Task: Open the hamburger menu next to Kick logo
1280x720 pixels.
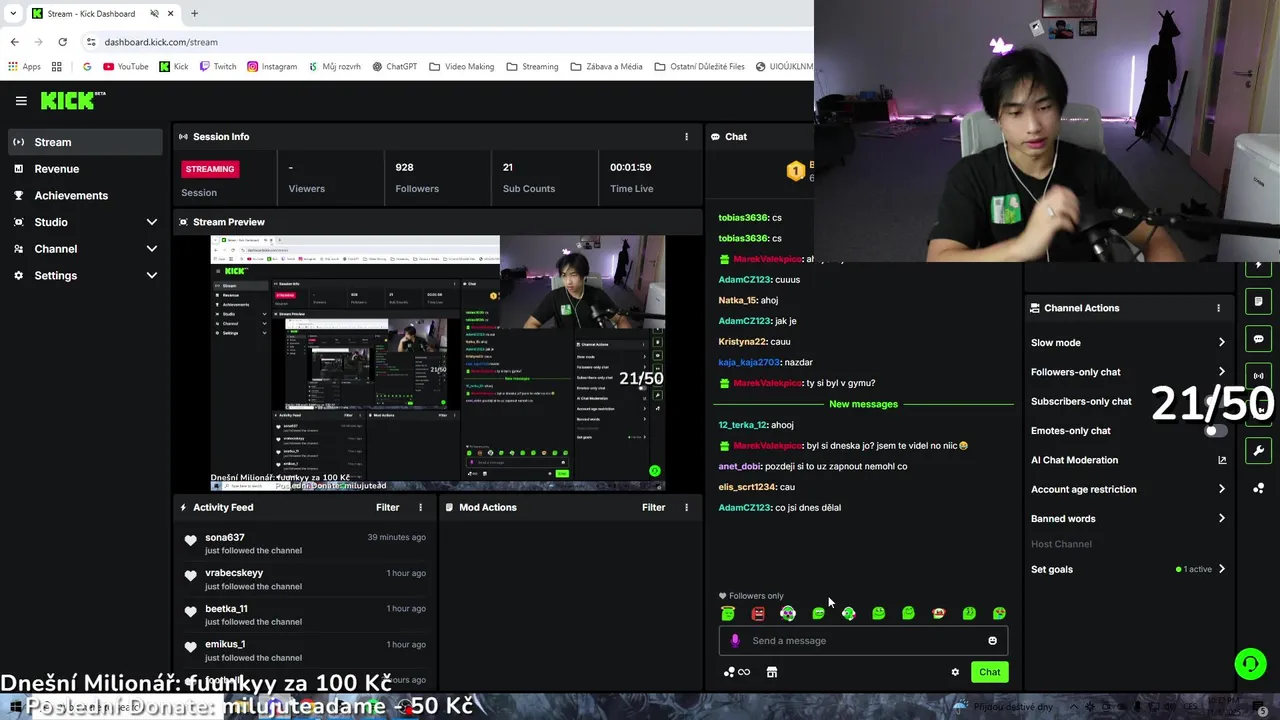Action: [x=21, y=101]
